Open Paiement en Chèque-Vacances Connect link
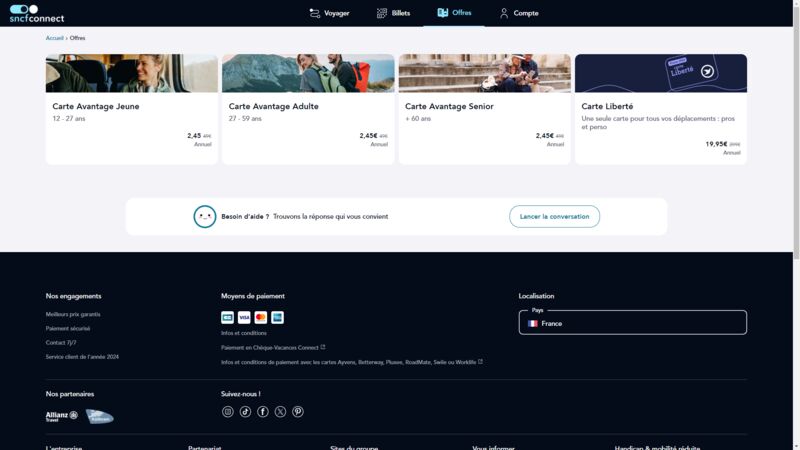Viewport: 800px width, 450px height. click(269, 348)
